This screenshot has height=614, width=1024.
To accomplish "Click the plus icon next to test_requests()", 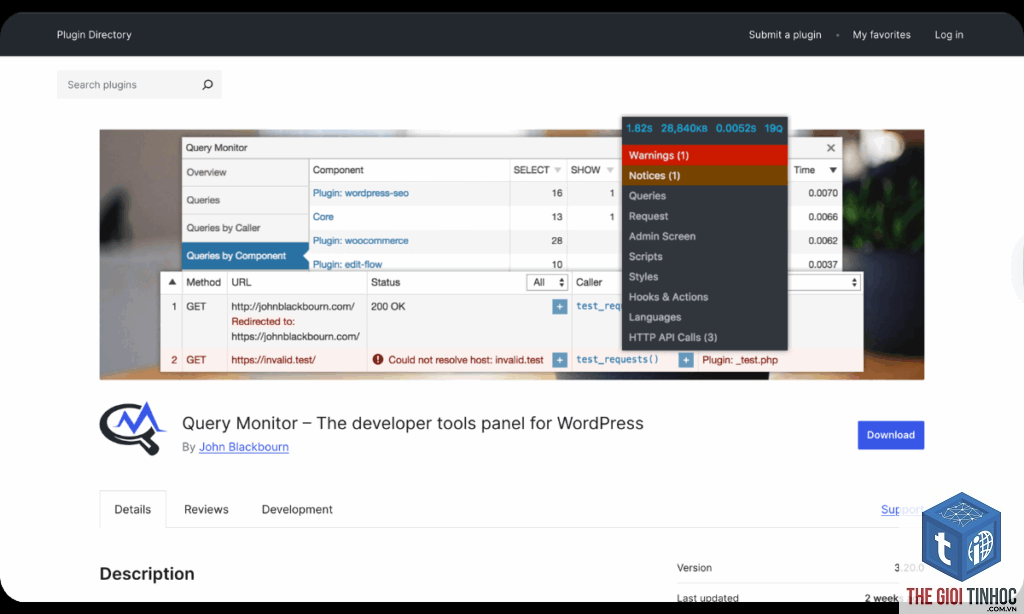I will (686, 360).
